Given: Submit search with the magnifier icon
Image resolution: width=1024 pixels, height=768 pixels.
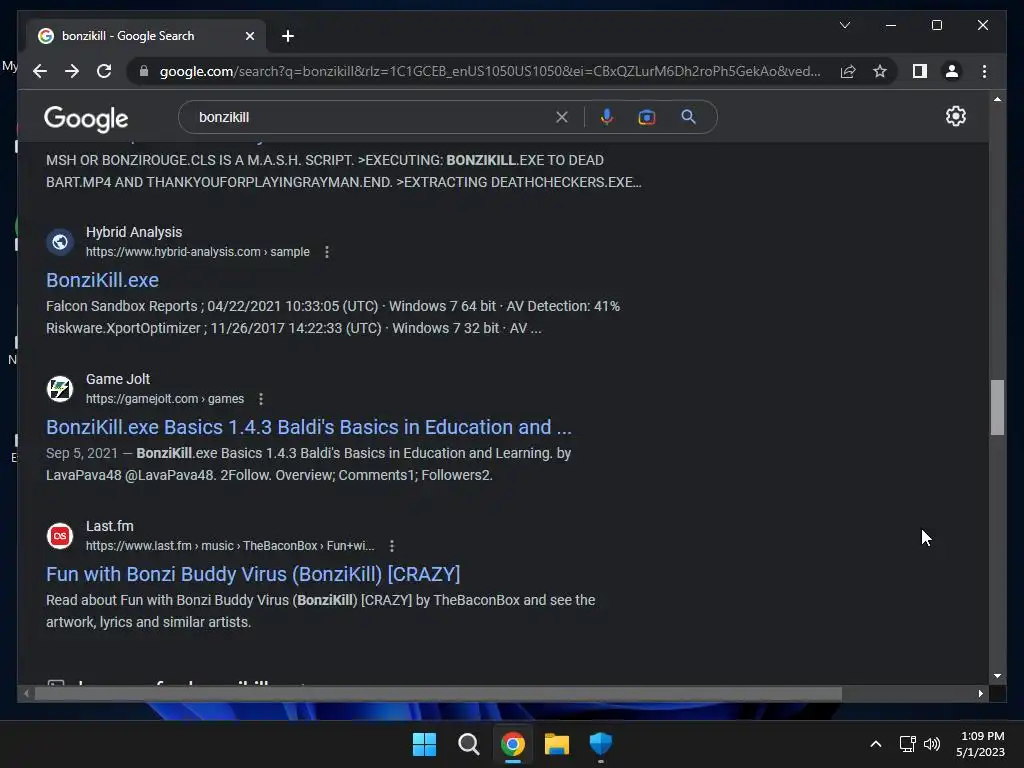Looking at the screenshot, I should 688,117.
